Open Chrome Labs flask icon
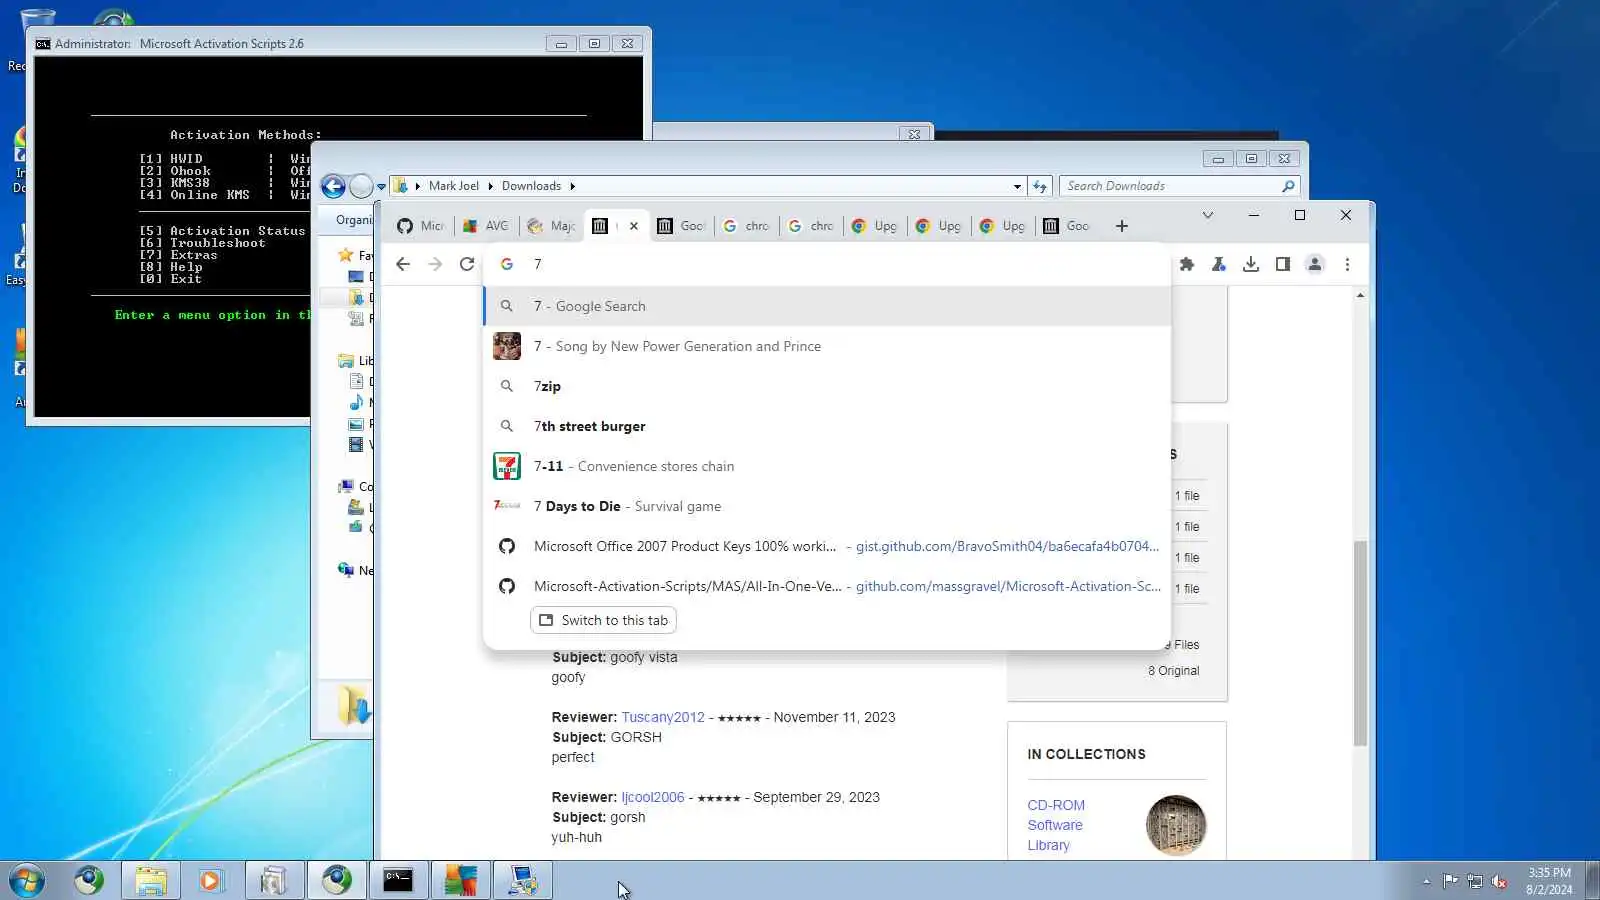The image size is (1600, 900). (x=1219, y=264)
